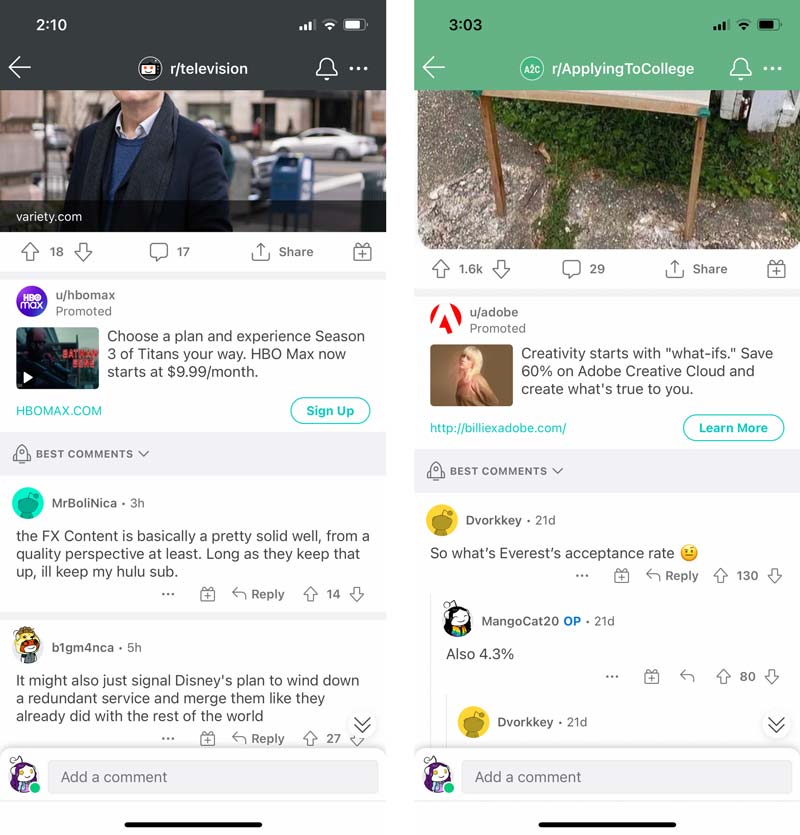Tap the notification bell on r/television header
This screenshot has height=835, width=800.
pos(326,69)
